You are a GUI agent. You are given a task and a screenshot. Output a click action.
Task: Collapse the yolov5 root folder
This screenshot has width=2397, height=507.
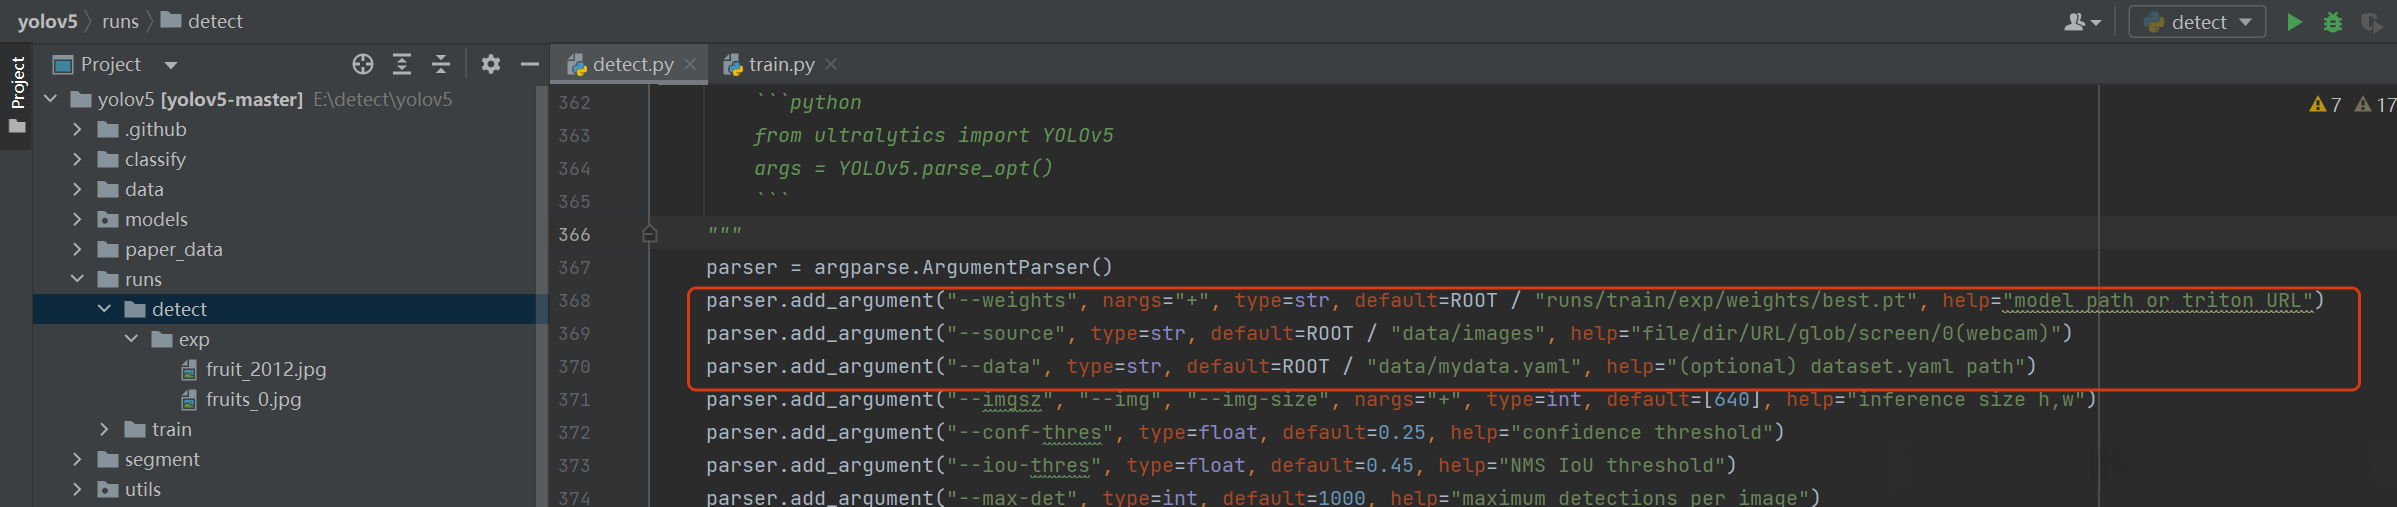[51, 99]
